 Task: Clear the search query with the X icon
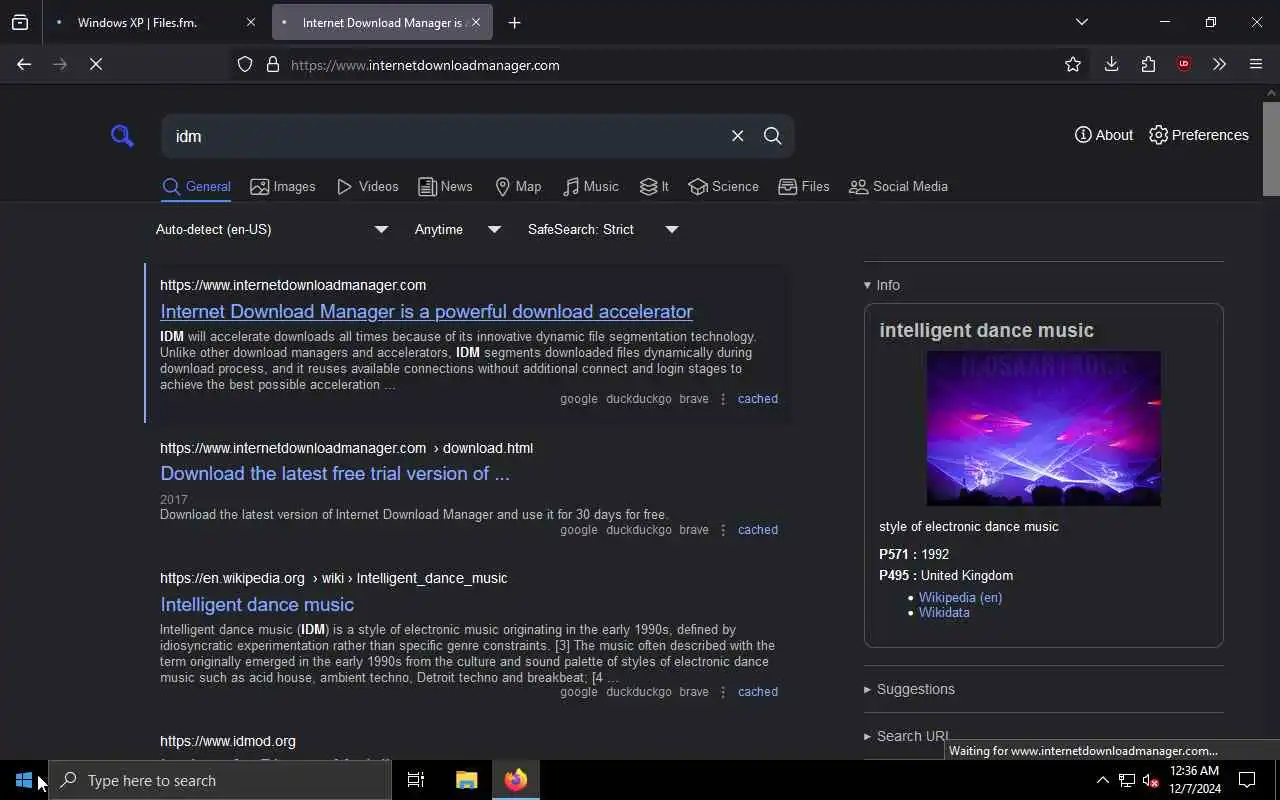click(x=737, y=136)
